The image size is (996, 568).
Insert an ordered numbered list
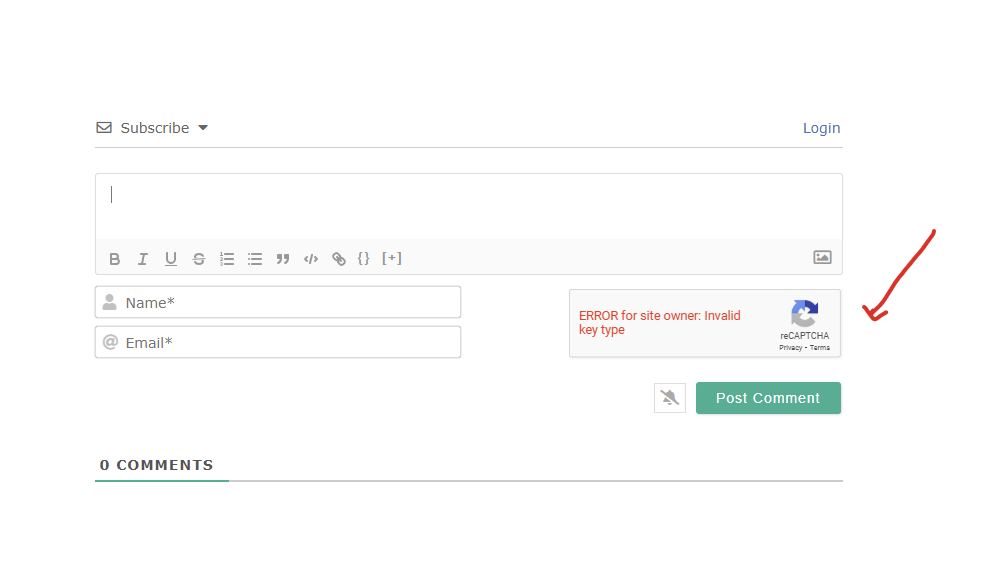coord(227,259)
